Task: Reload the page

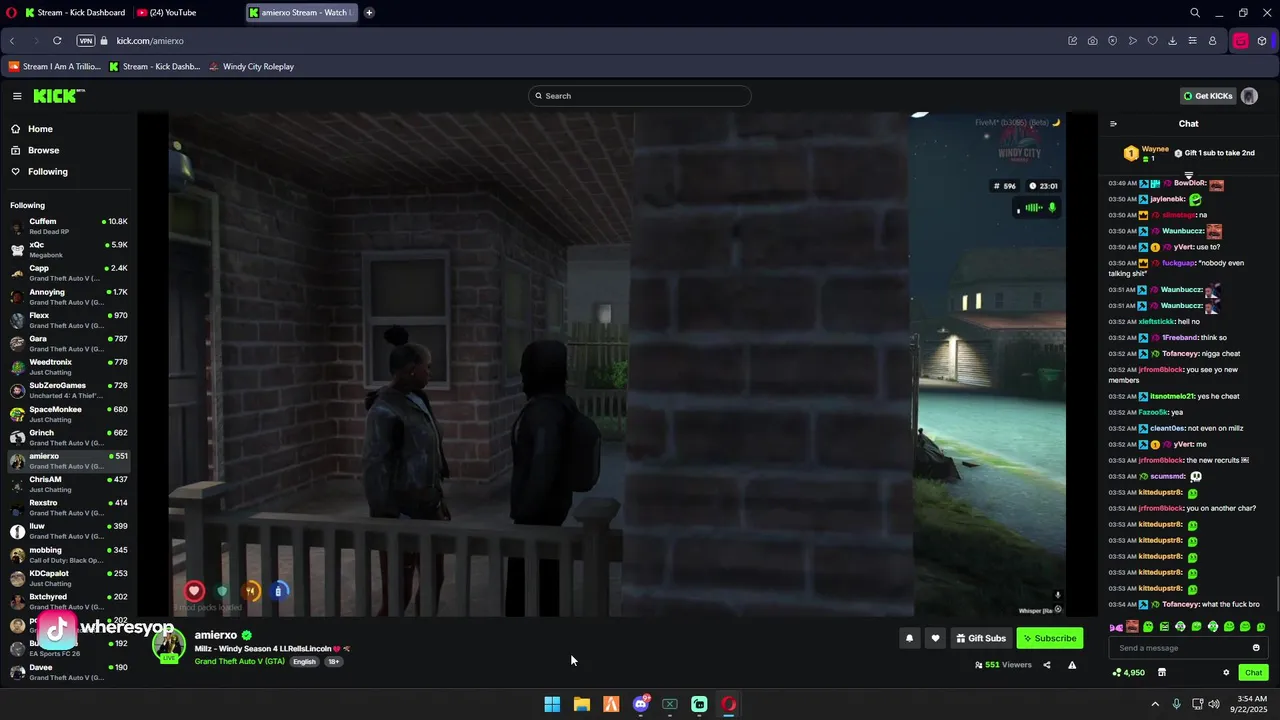Action: (57, 41)
